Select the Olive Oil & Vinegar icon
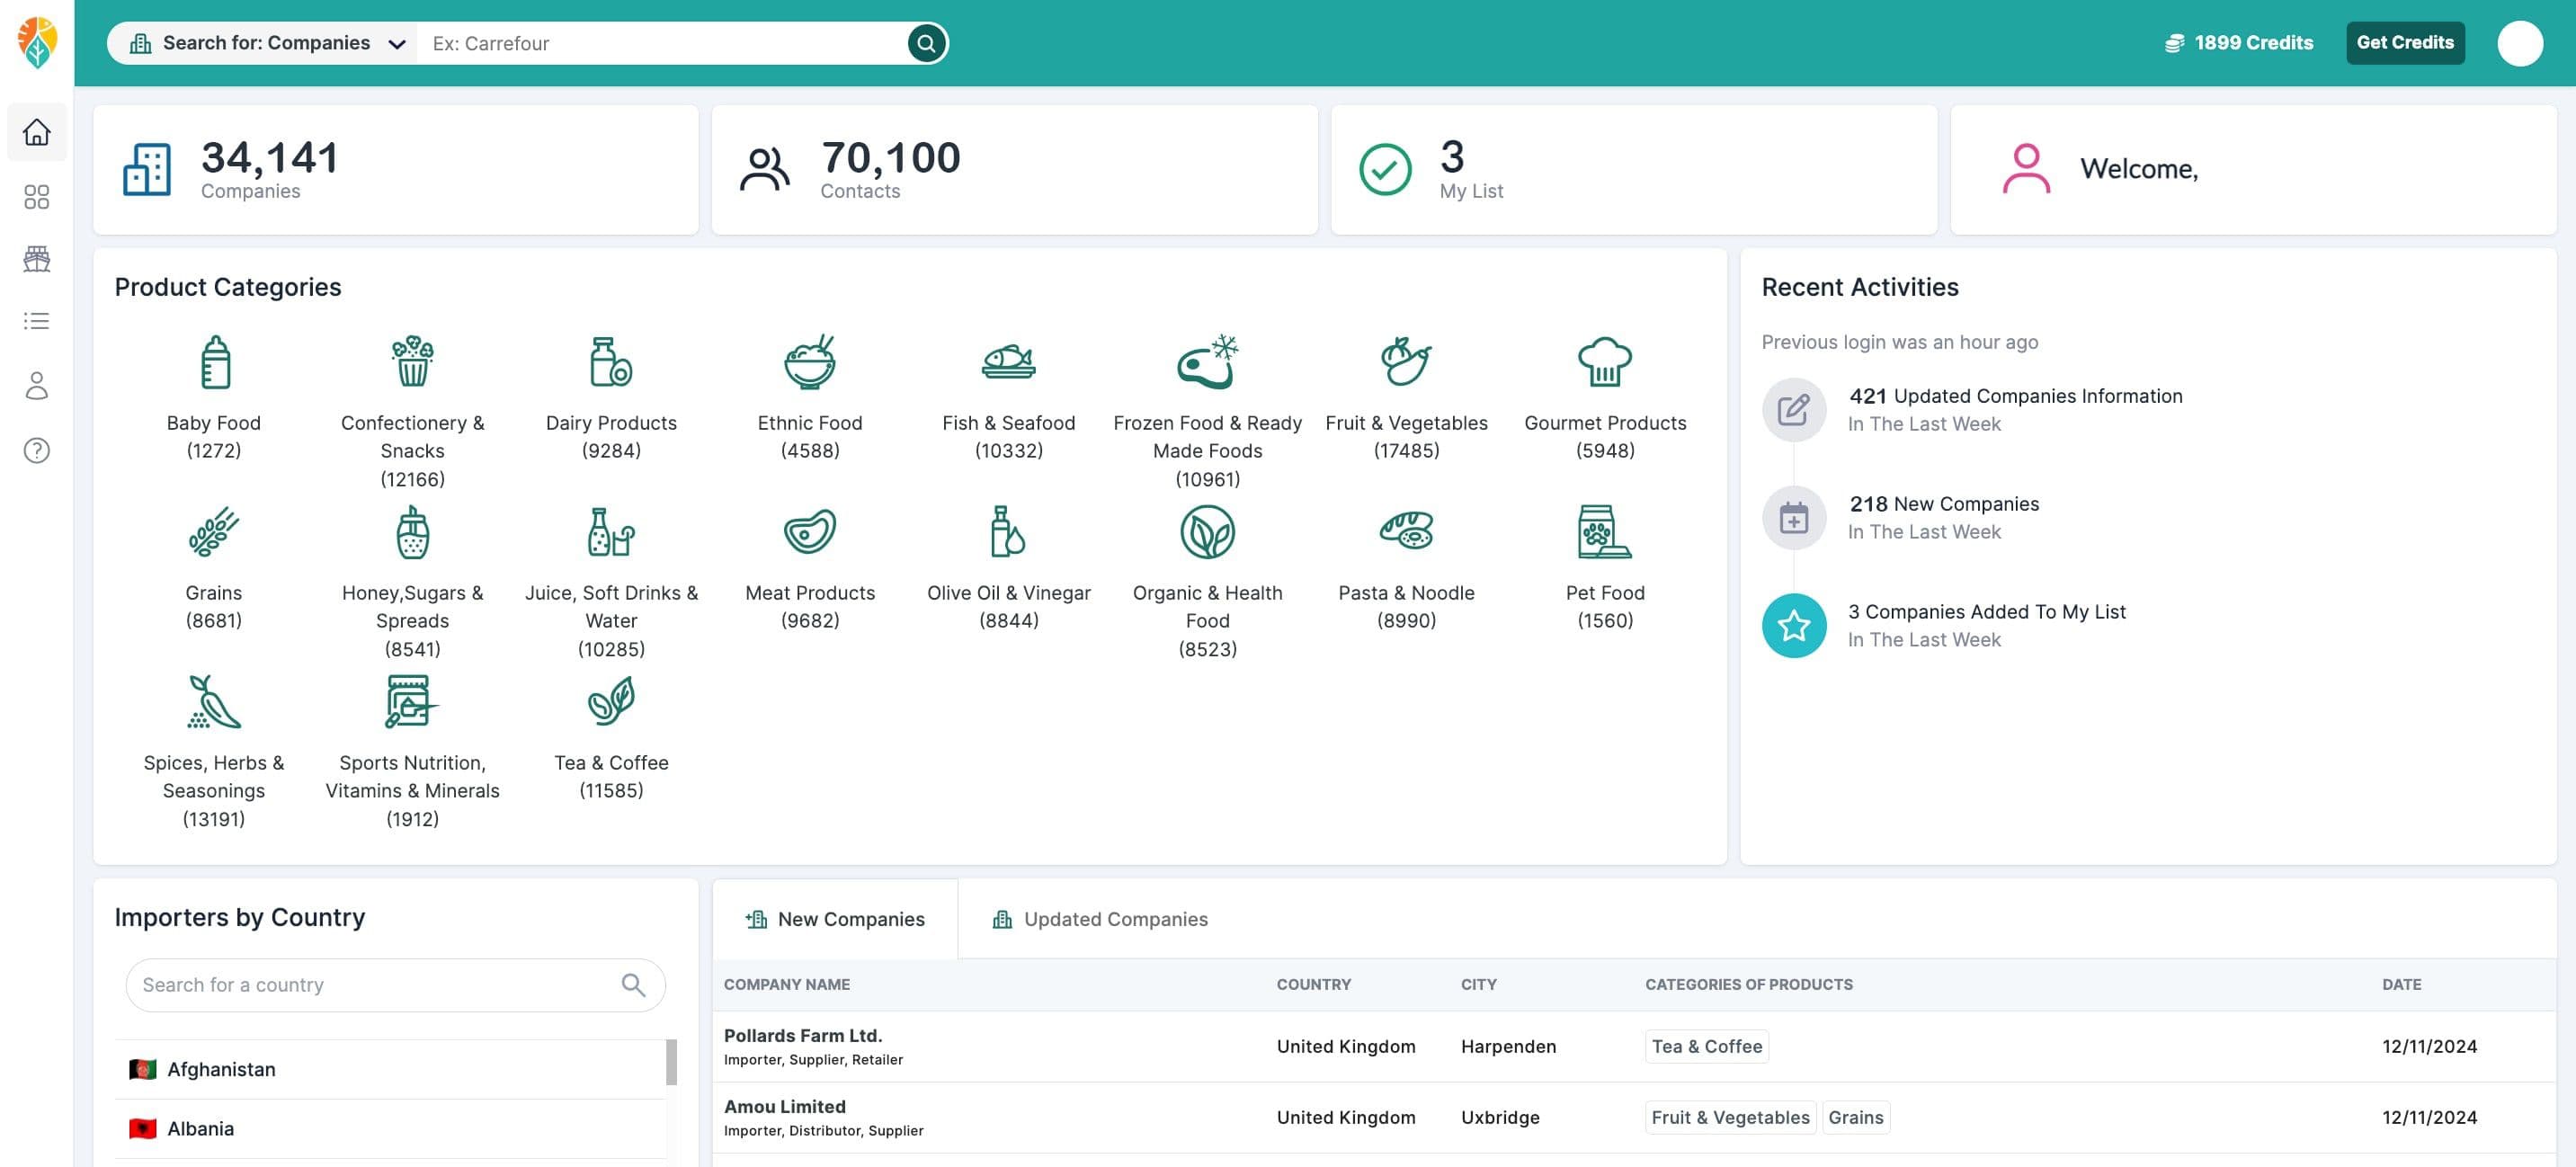The height and width of the screenshot is (1167, 2576). (x=1008, y=531)
